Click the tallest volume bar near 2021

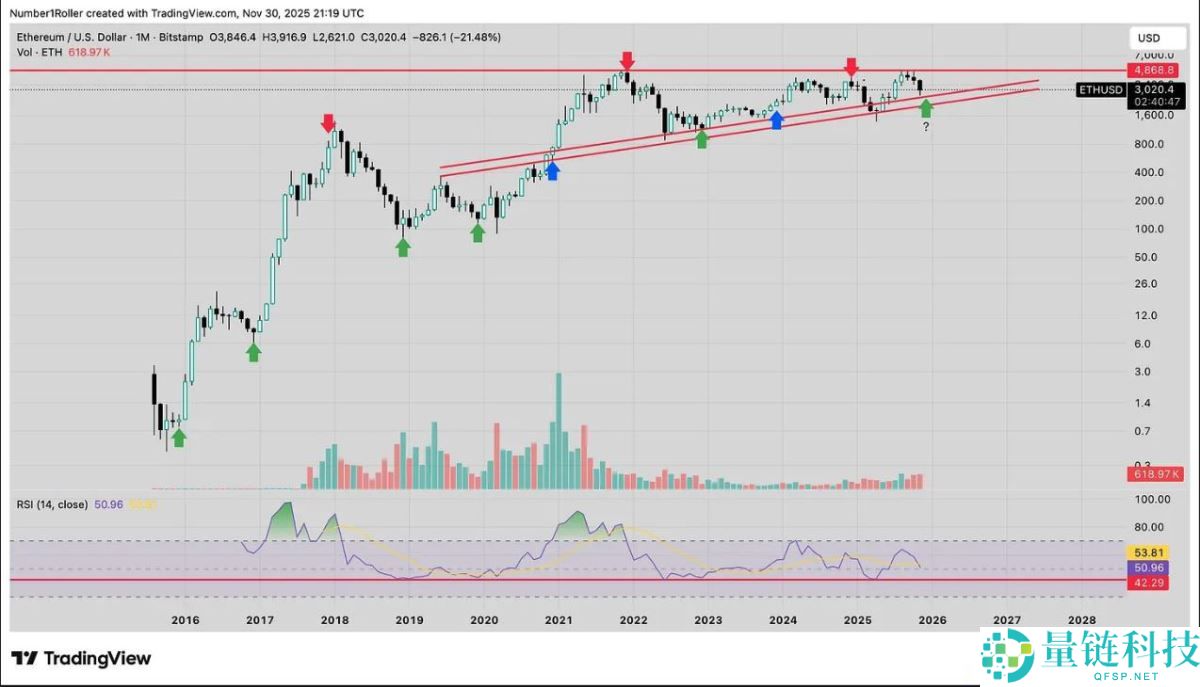[558, 431]
